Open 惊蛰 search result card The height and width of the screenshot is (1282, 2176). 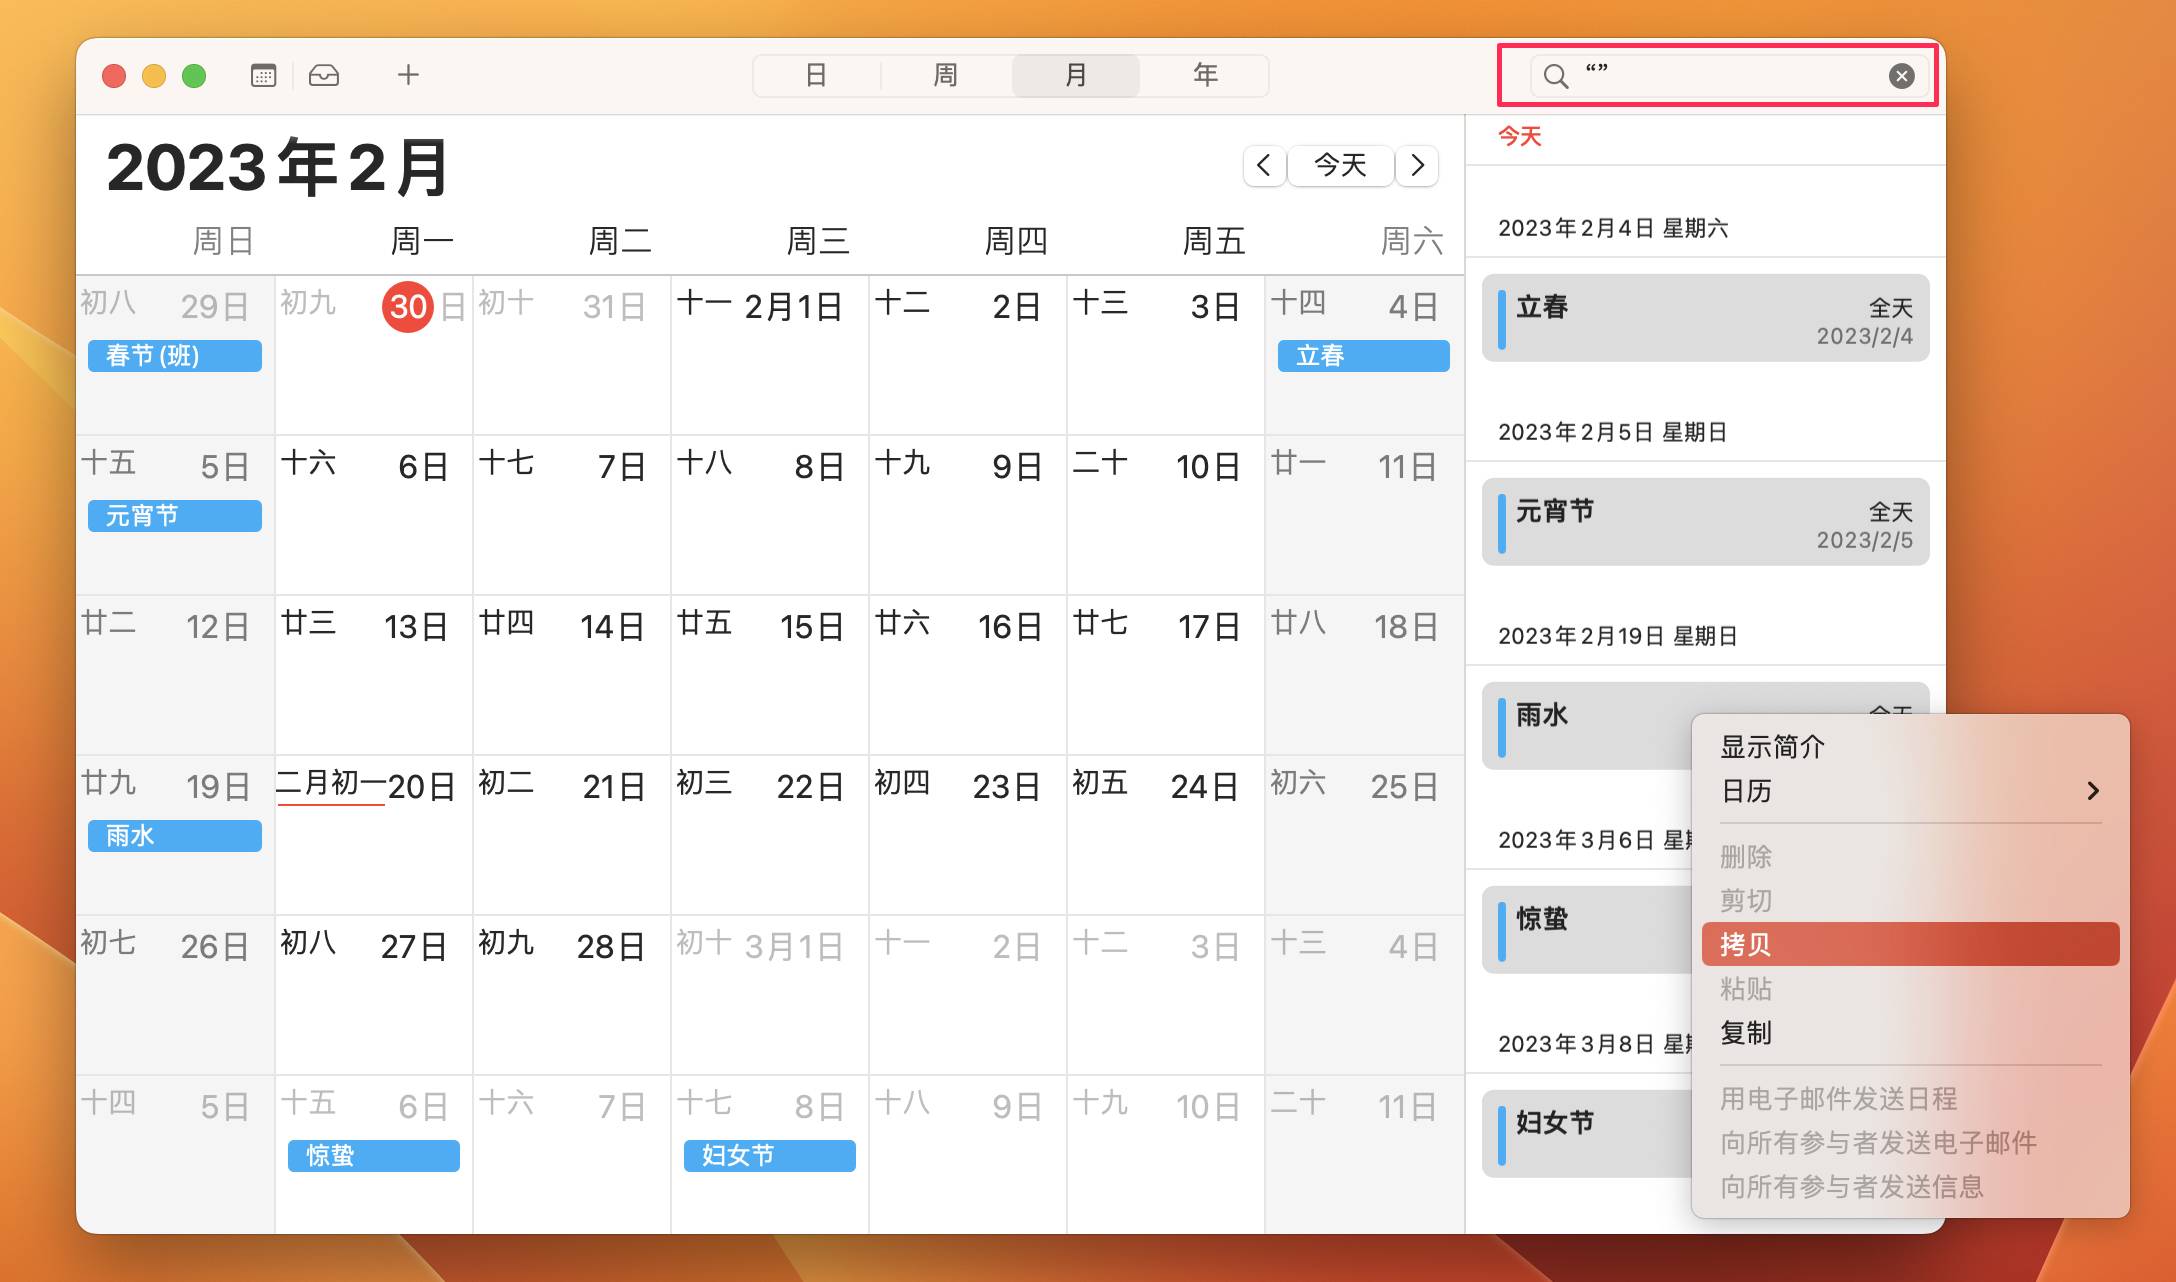click(1586, 930)
